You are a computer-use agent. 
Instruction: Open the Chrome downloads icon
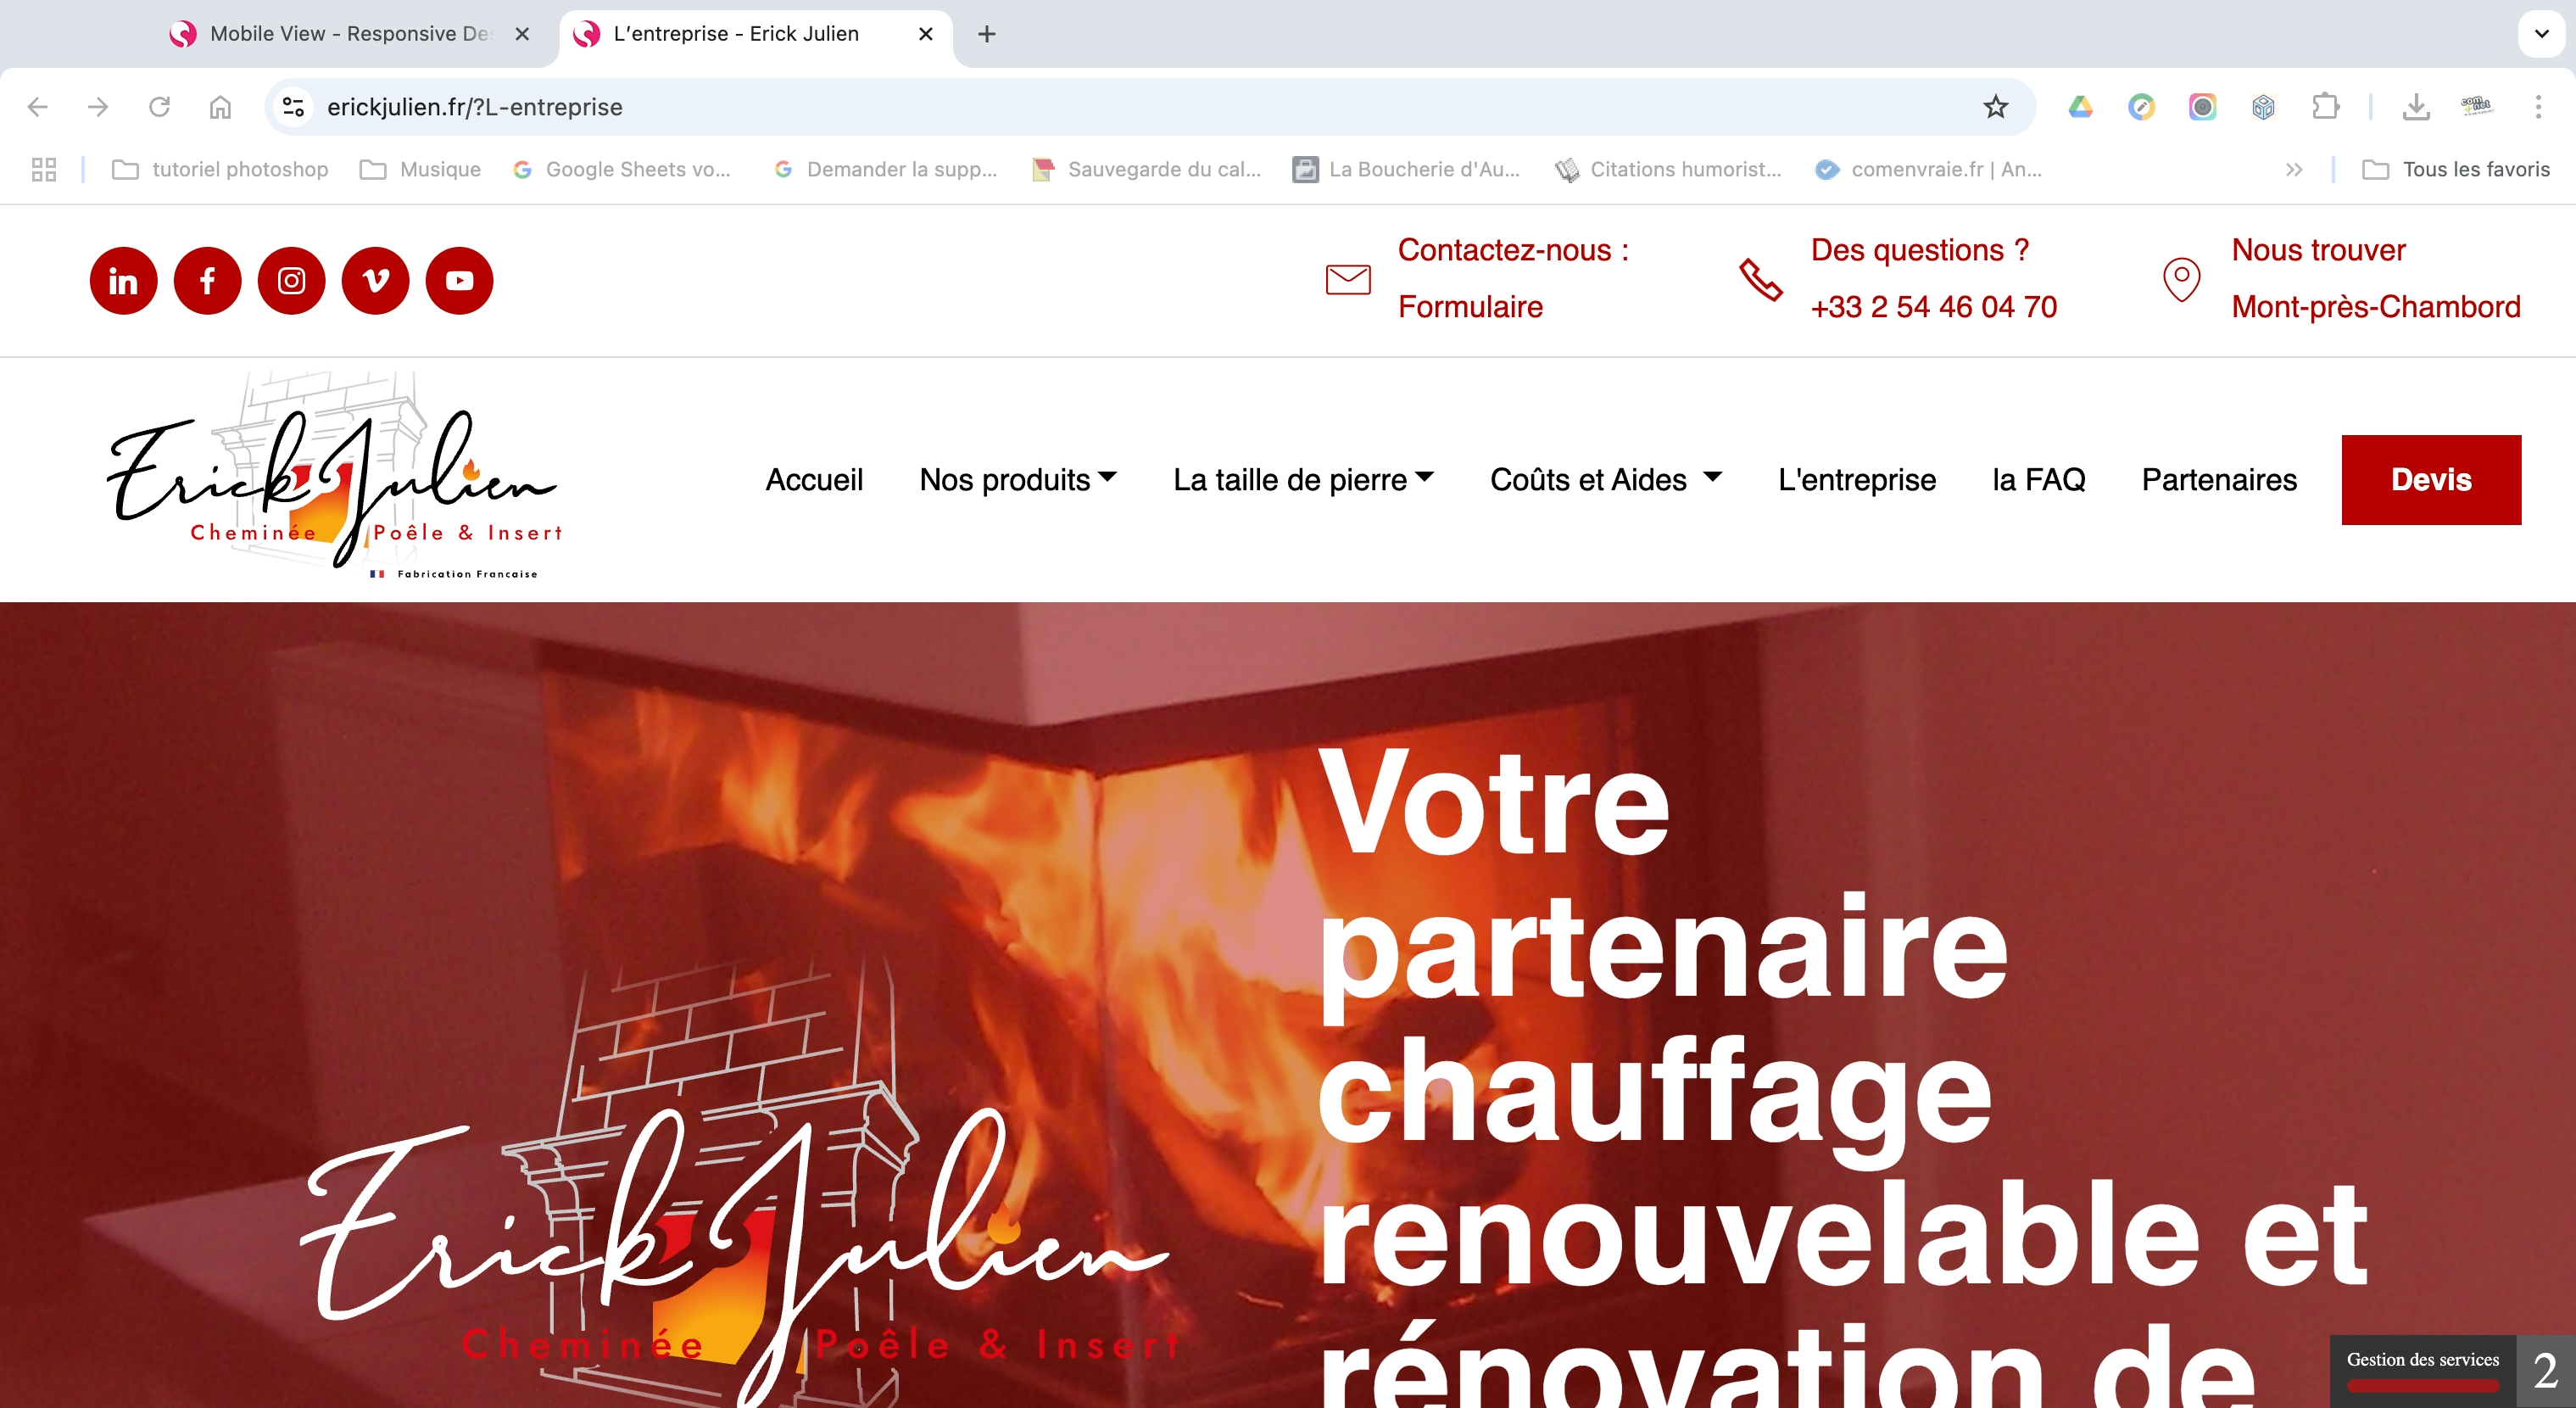pyautogui.click(x=2416, y=107)
